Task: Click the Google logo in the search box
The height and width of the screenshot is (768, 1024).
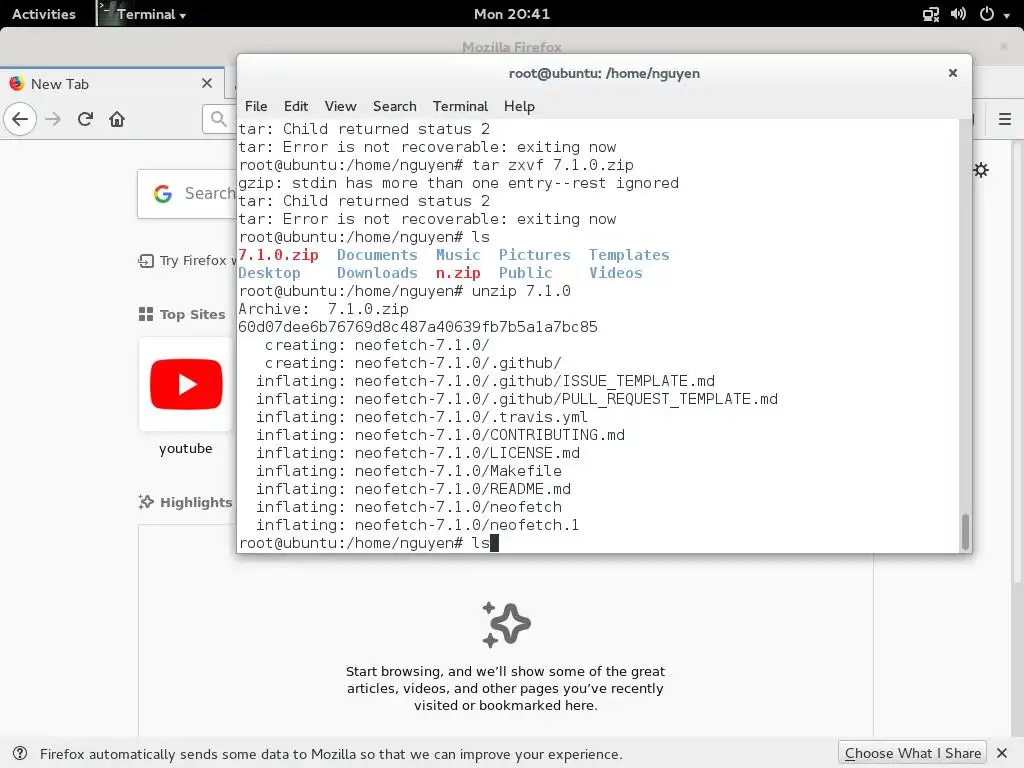Action: tap(163, 193)
